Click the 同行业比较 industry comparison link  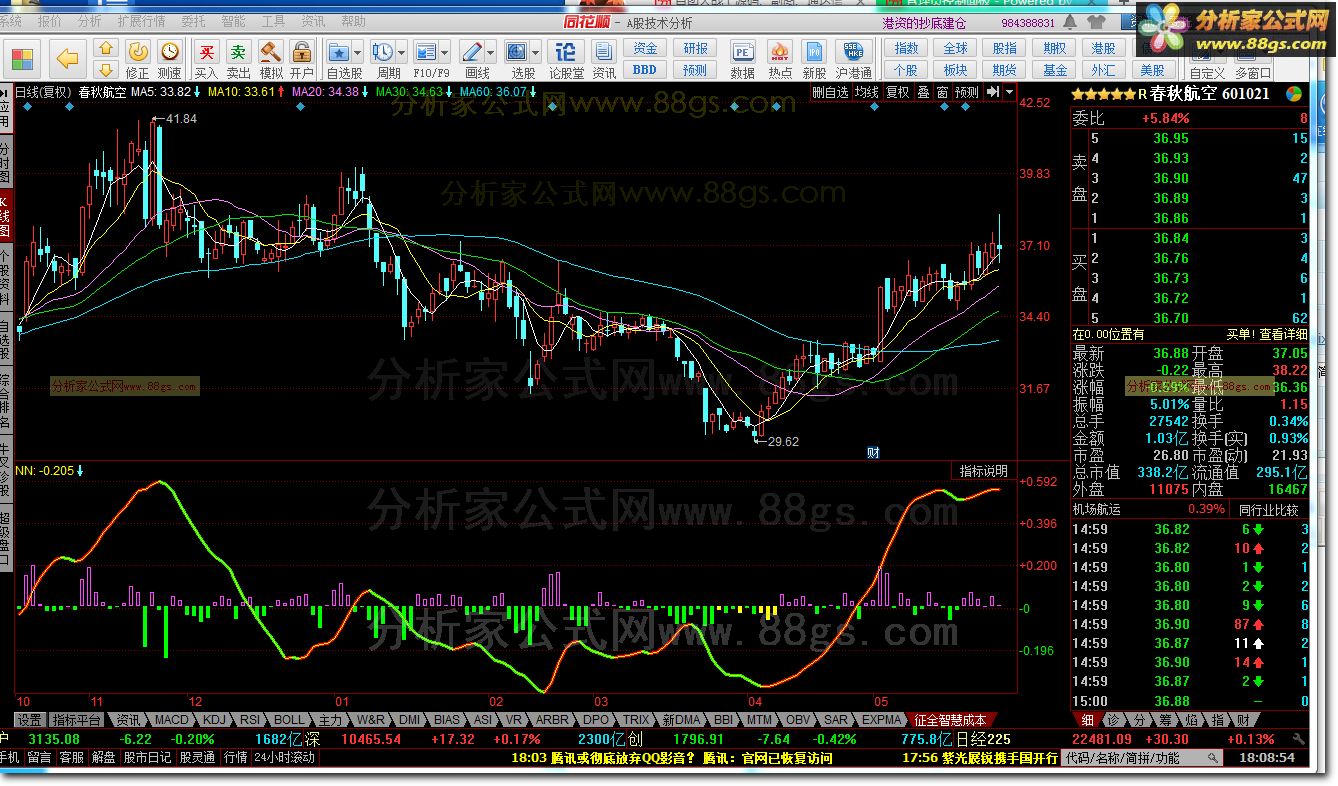click(1268, 509)
